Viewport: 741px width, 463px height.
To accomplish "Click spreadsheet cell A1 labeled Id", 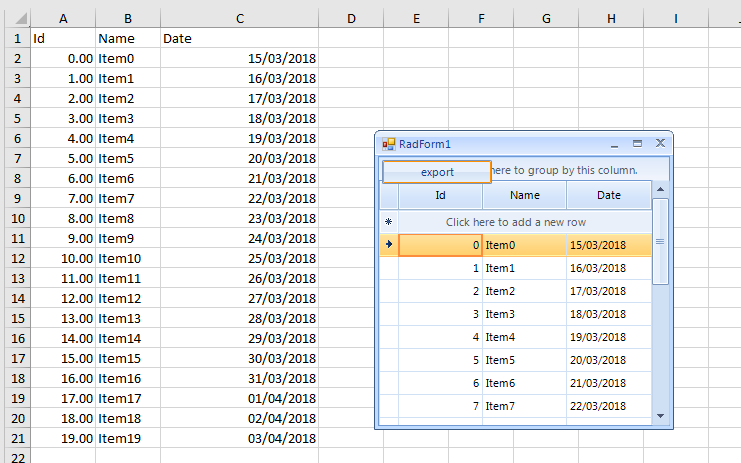I will point(63,38).
